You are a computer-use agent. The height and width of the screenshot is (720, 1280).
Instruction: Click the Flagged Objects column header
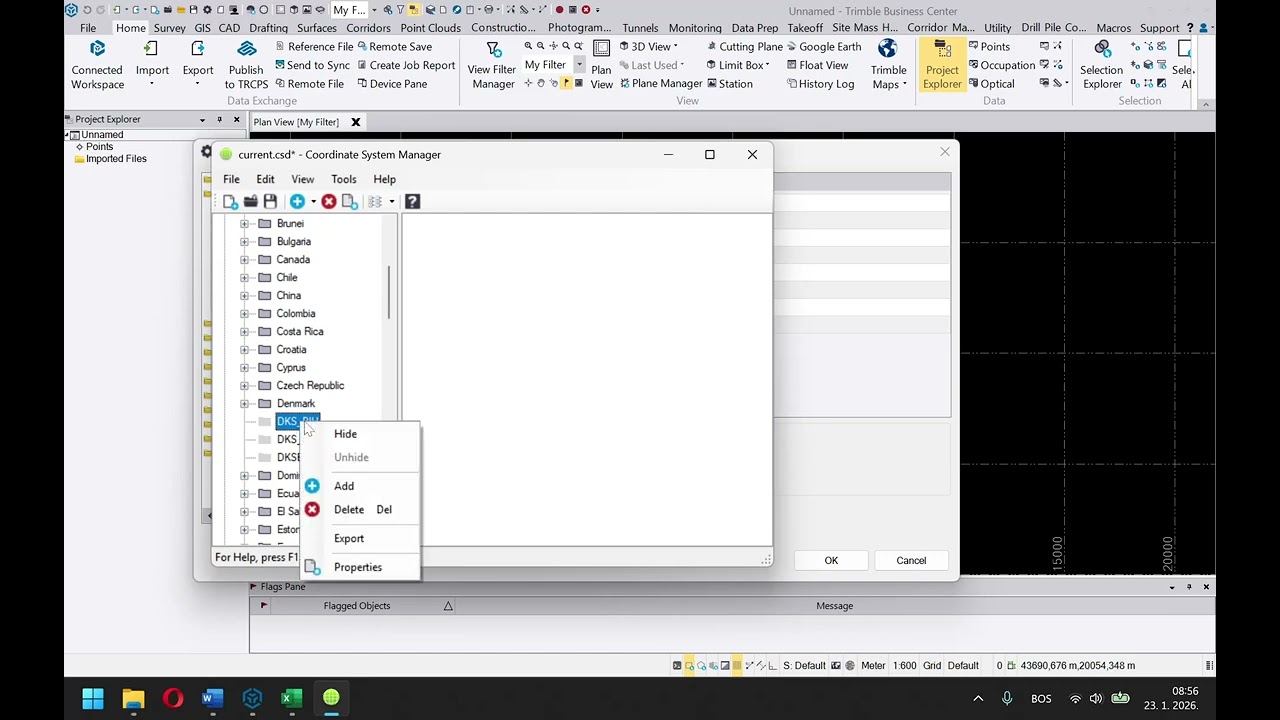(357, 606)
